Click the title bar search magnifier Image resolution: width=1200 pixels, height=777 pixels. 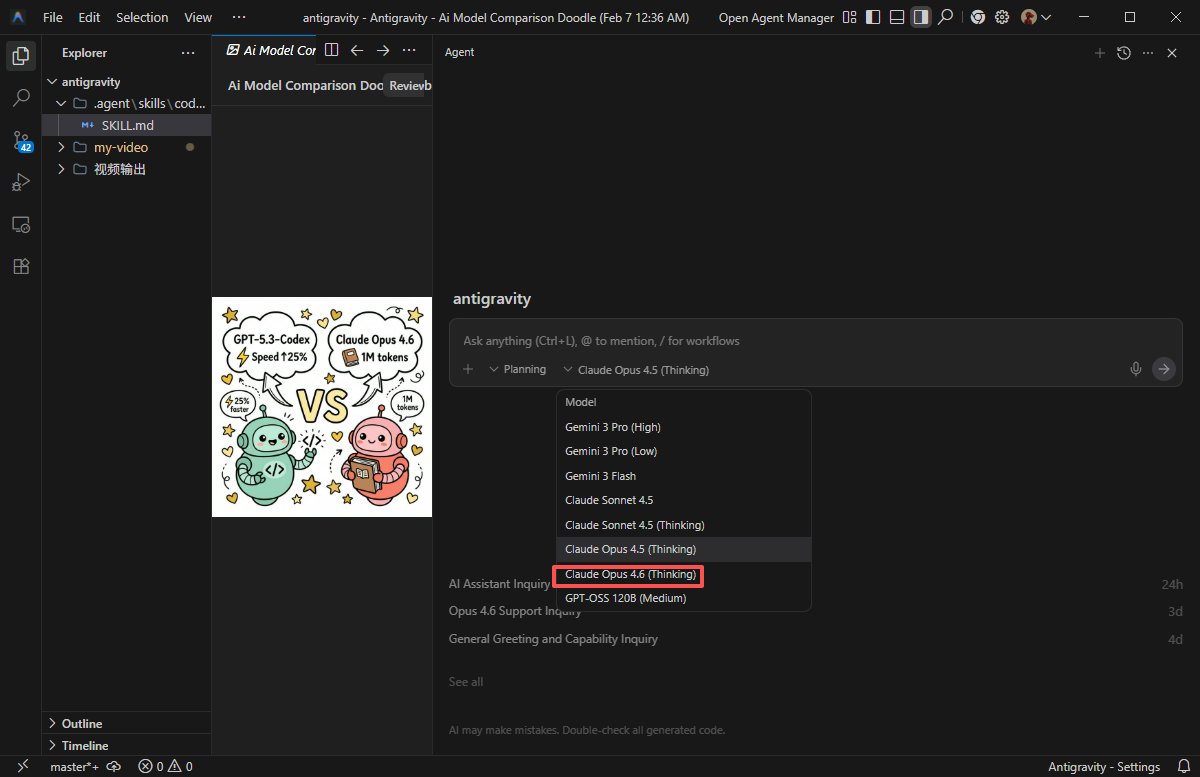pos(945,17)
